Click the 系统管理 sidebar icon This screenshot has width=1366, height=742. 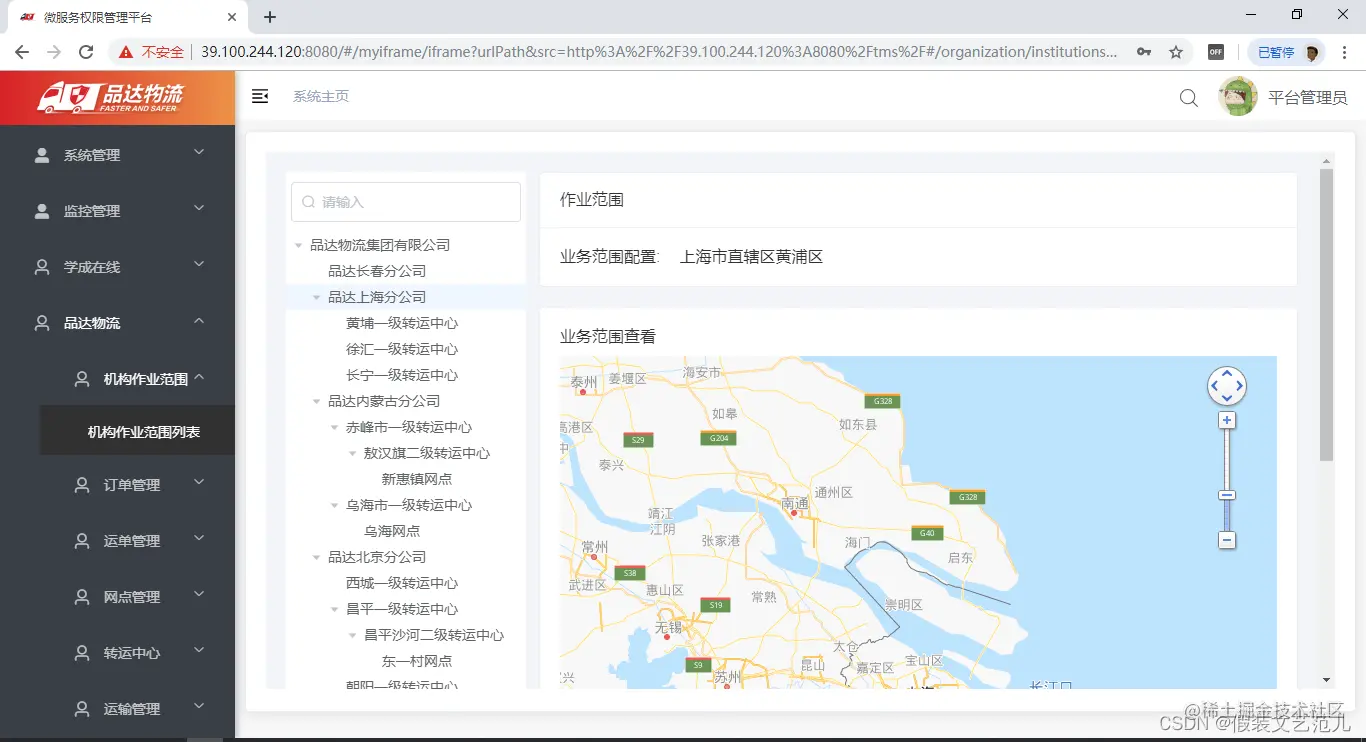pyautogui.click(x=41, y=154)
